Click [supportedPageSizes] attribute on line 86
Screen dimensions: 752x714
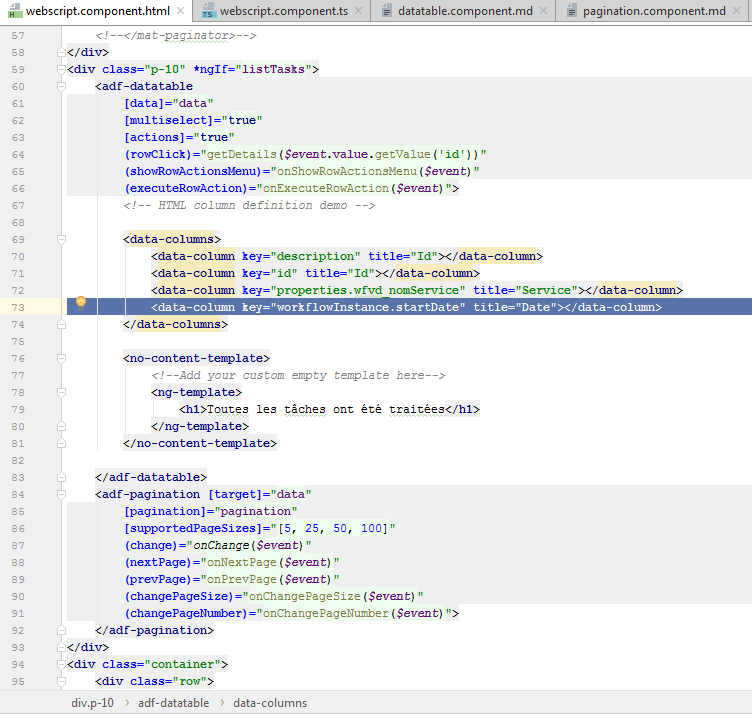(x=193, y=528)
